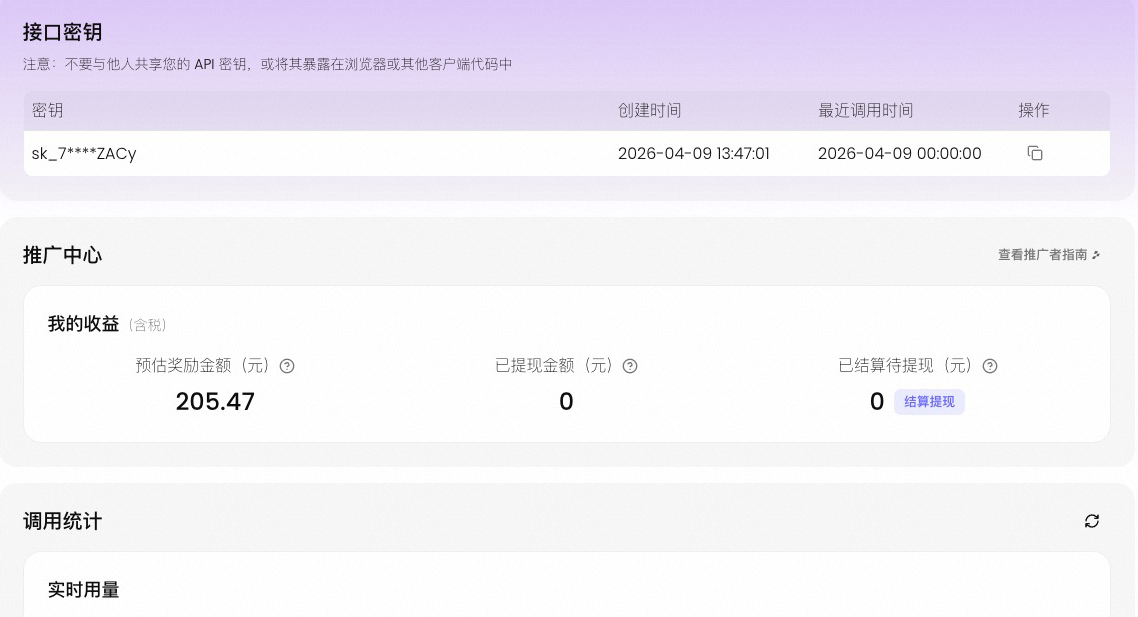Viewport: 1138px width, 617px height.
Task: Click the last call time 2026-04-09 00:00:00
Action: [x=899, y=154]
